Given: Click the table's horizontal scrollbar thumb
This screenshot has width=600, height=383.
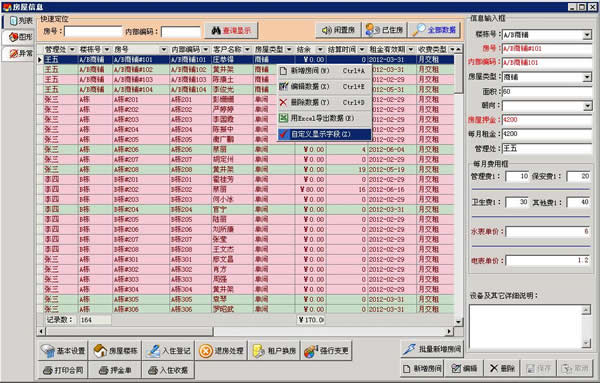Looking at the screenshot, I should click(x=129, y=331).
